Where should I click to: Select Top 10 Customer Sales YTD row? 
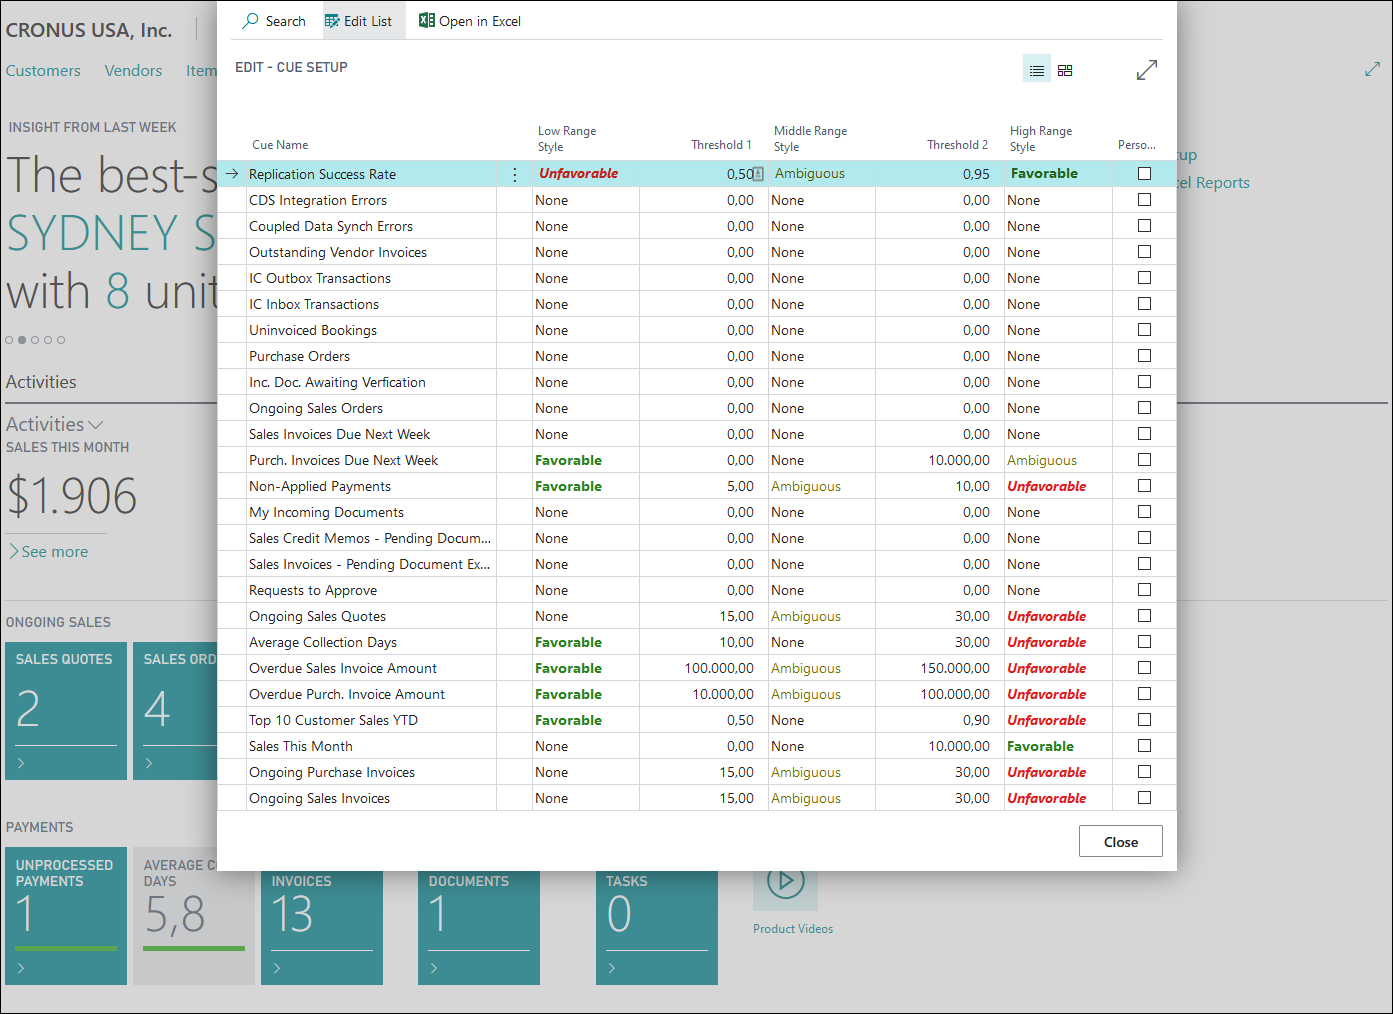point(696,720)
